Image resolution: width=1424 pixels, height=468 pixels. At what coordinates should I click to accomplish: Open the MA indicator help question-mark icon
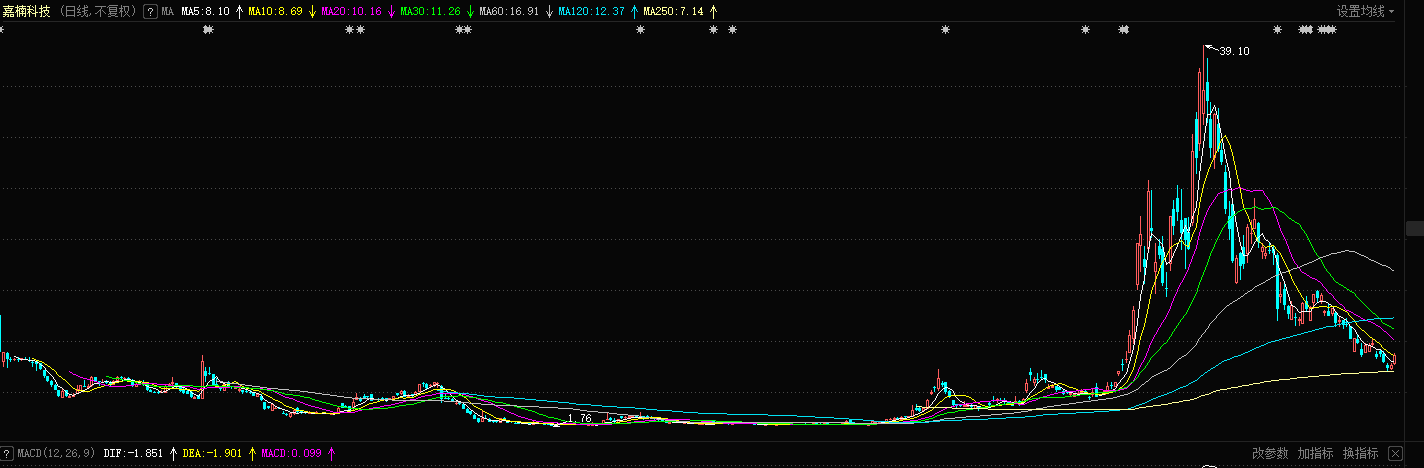click(x=150, y=11)
